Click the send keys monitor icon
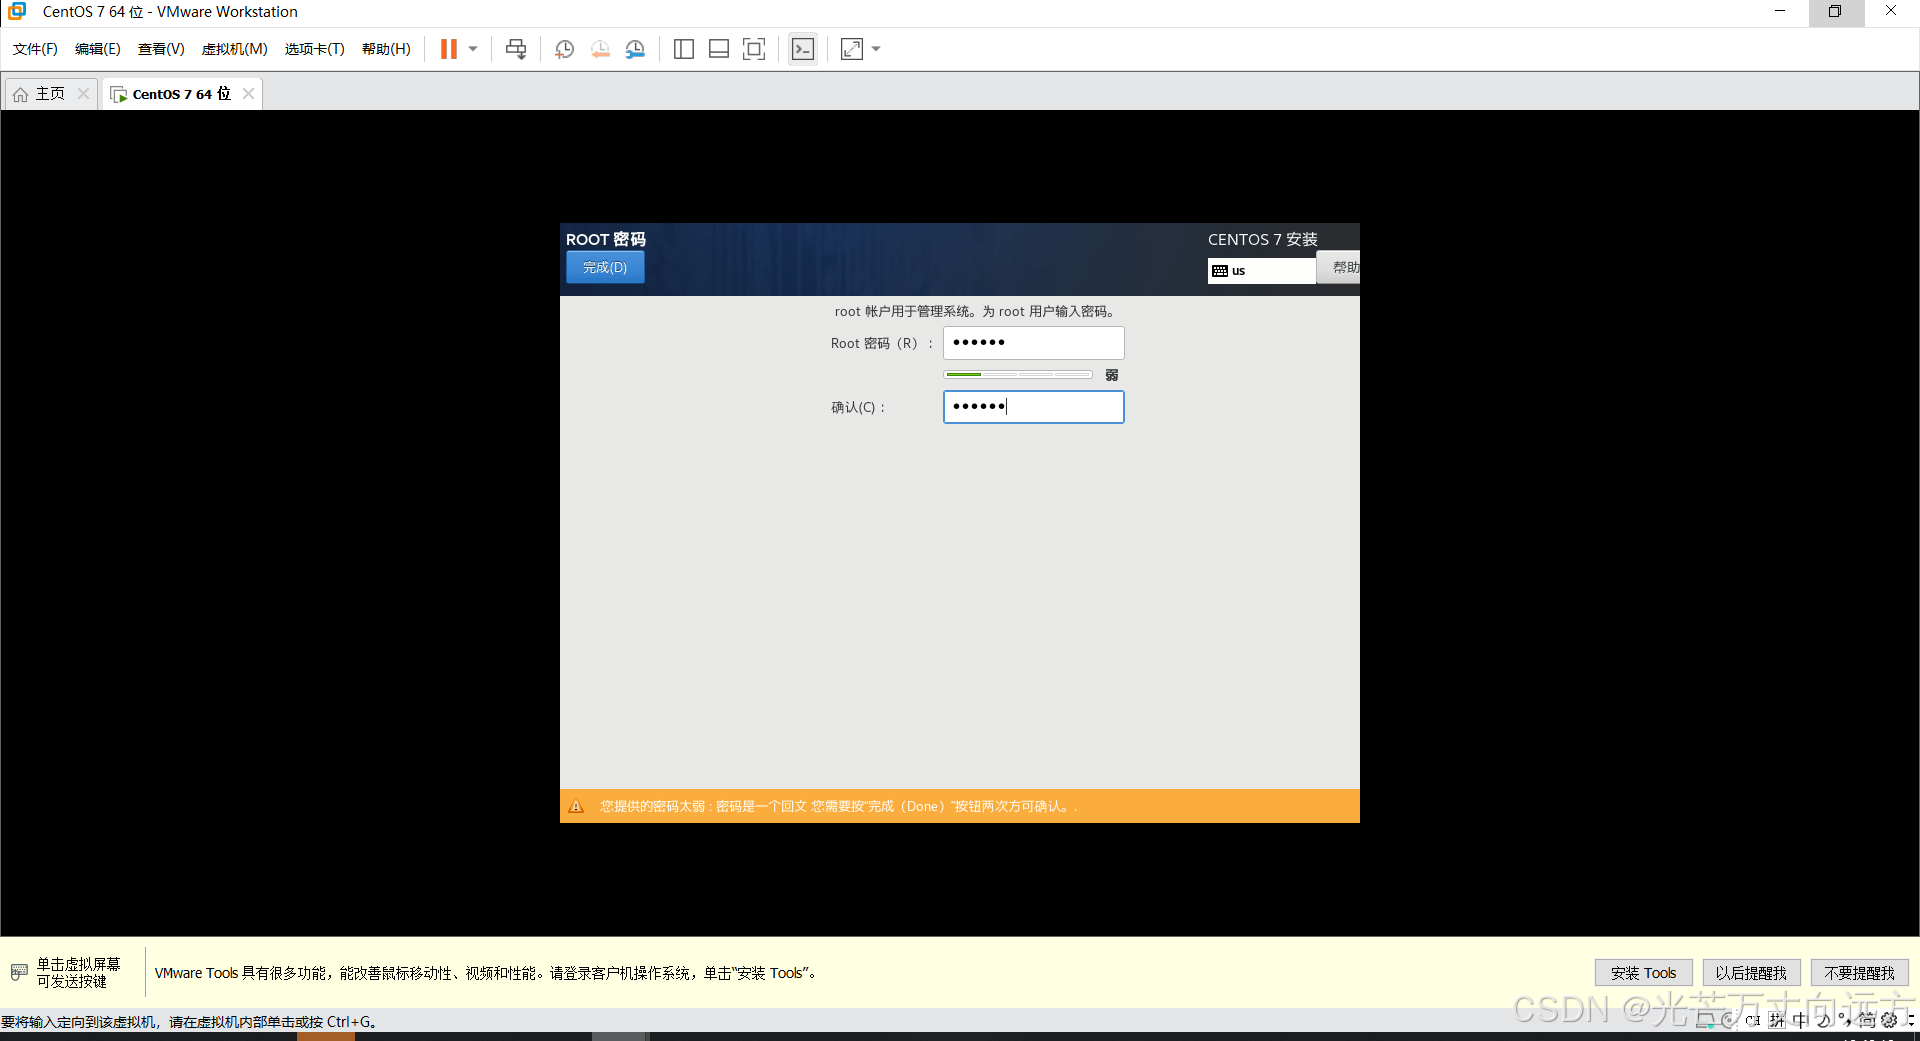Viewport: 1920px width, 1041px height. tap(19, 972)
